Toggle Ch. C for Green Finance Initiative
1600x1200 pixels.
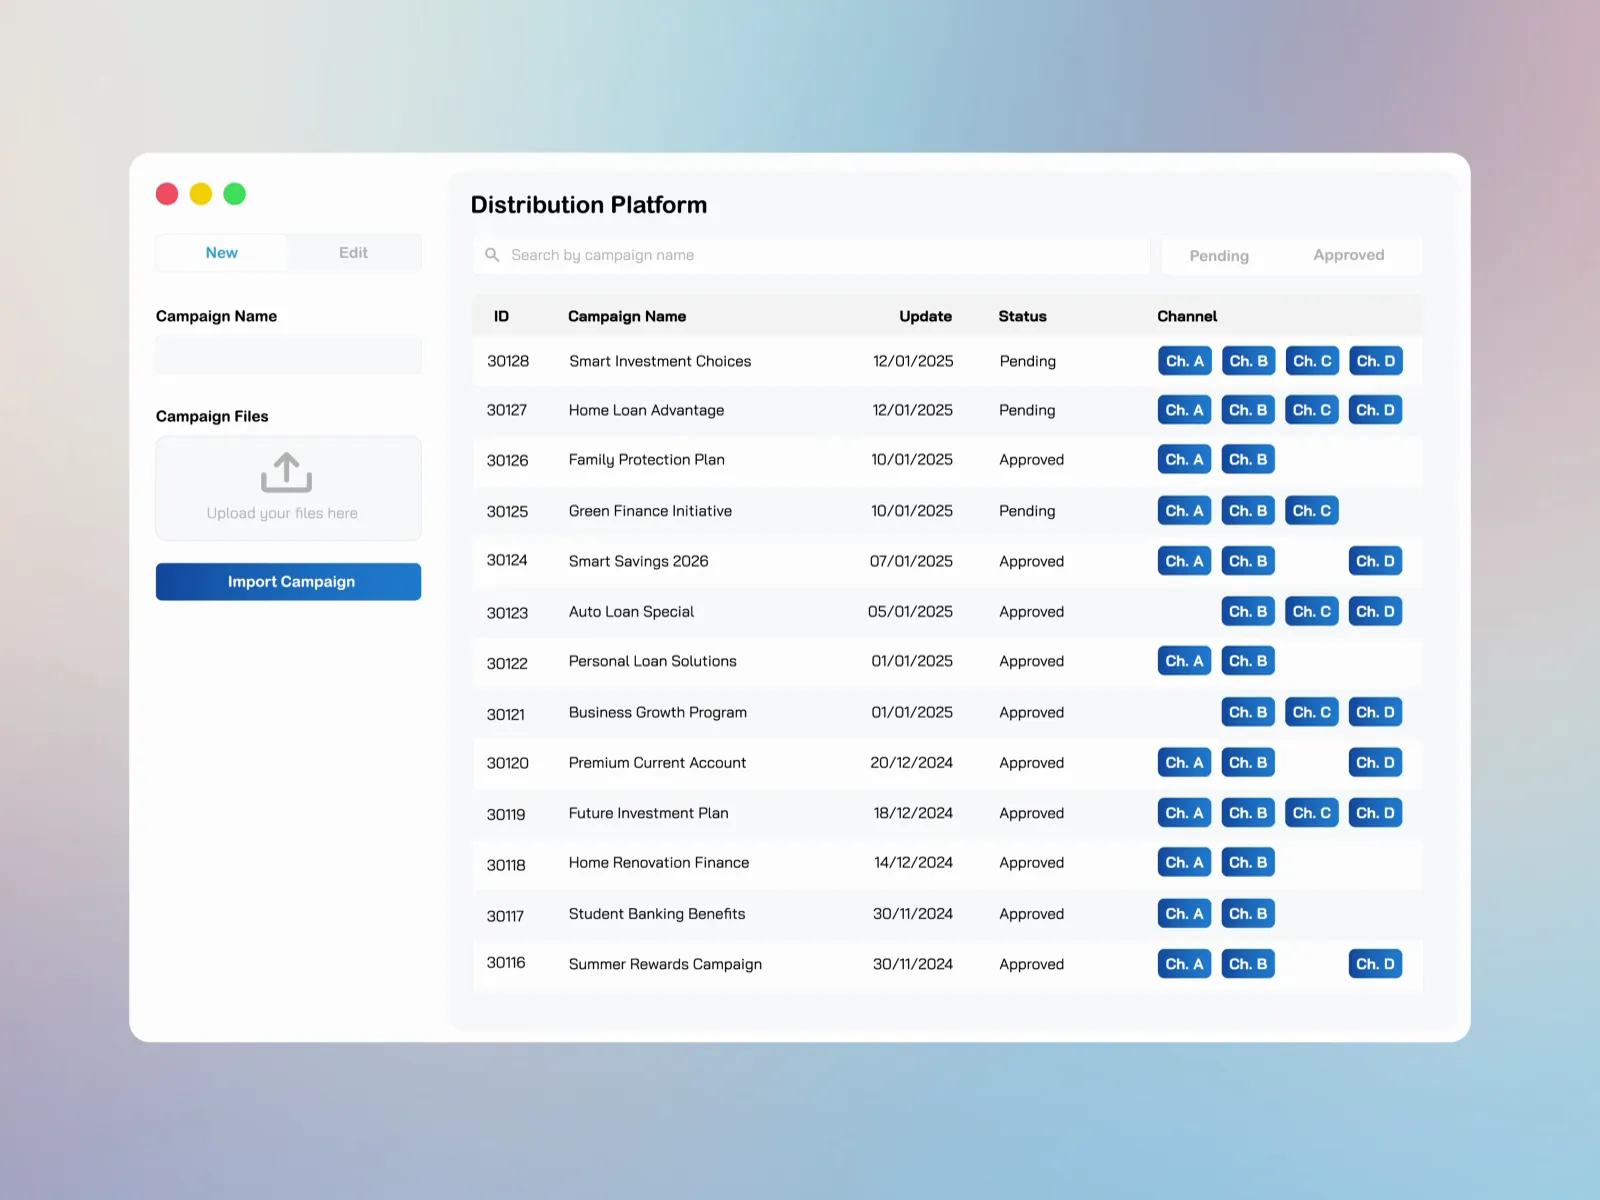[x=1312, y=511]
